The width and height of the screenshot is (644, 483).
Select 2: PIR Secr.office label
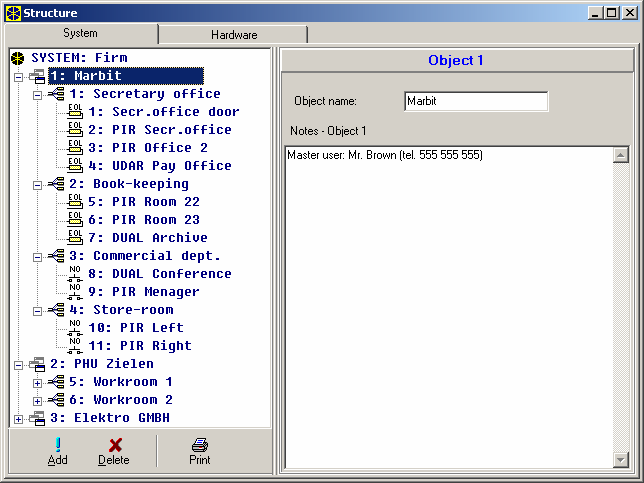pyautogui.click(x=160, y=130)
